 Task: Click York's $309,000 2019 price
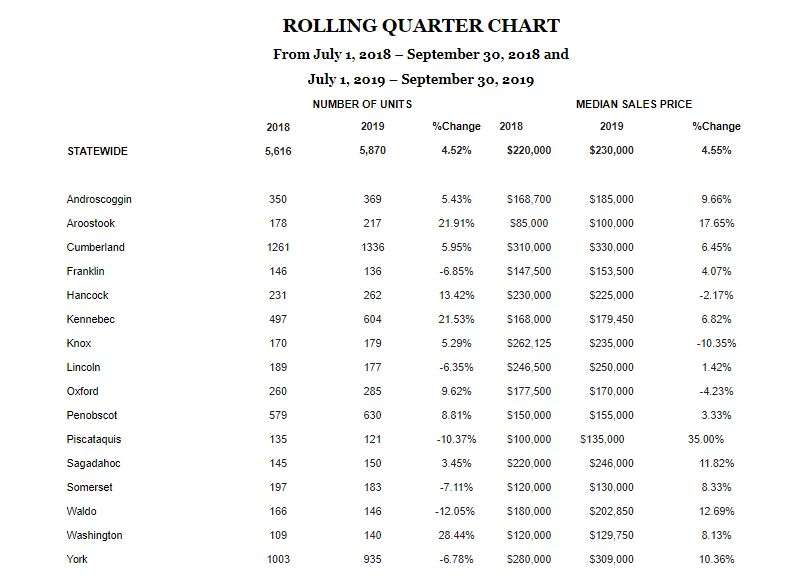click(611, 559)
